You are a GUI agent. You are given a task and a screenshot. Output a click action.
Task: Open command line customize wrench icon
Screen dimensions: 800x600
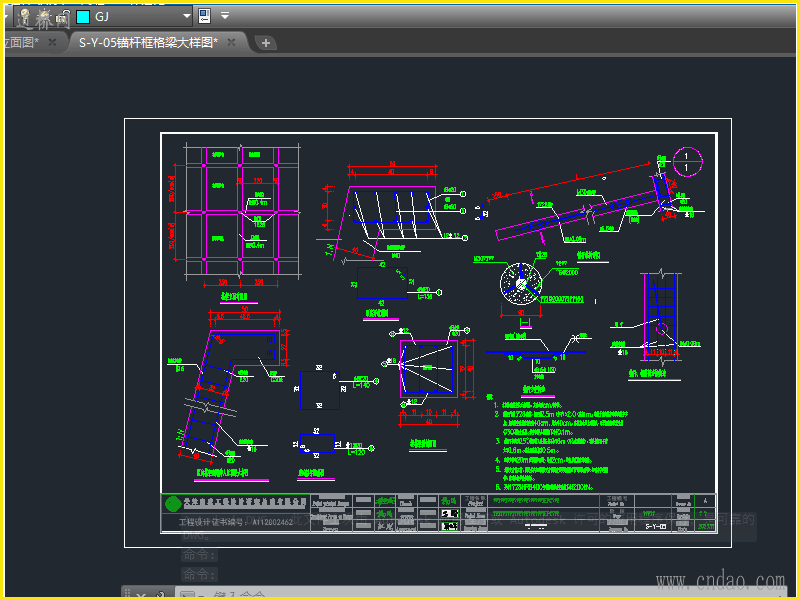coord(160,595)
